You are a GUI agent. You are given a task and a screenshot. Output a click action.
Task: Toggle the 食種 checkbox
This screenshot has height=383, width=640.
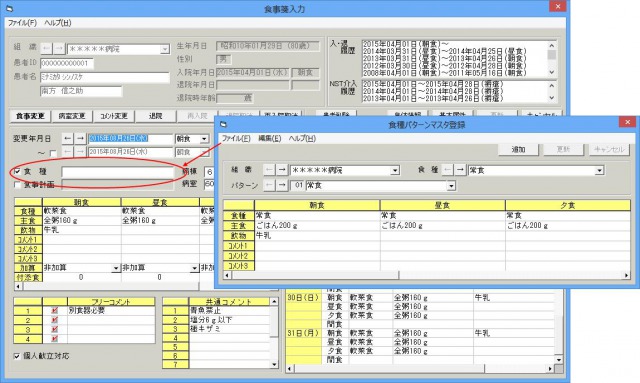pyautogui.click(x=17, y=171)
